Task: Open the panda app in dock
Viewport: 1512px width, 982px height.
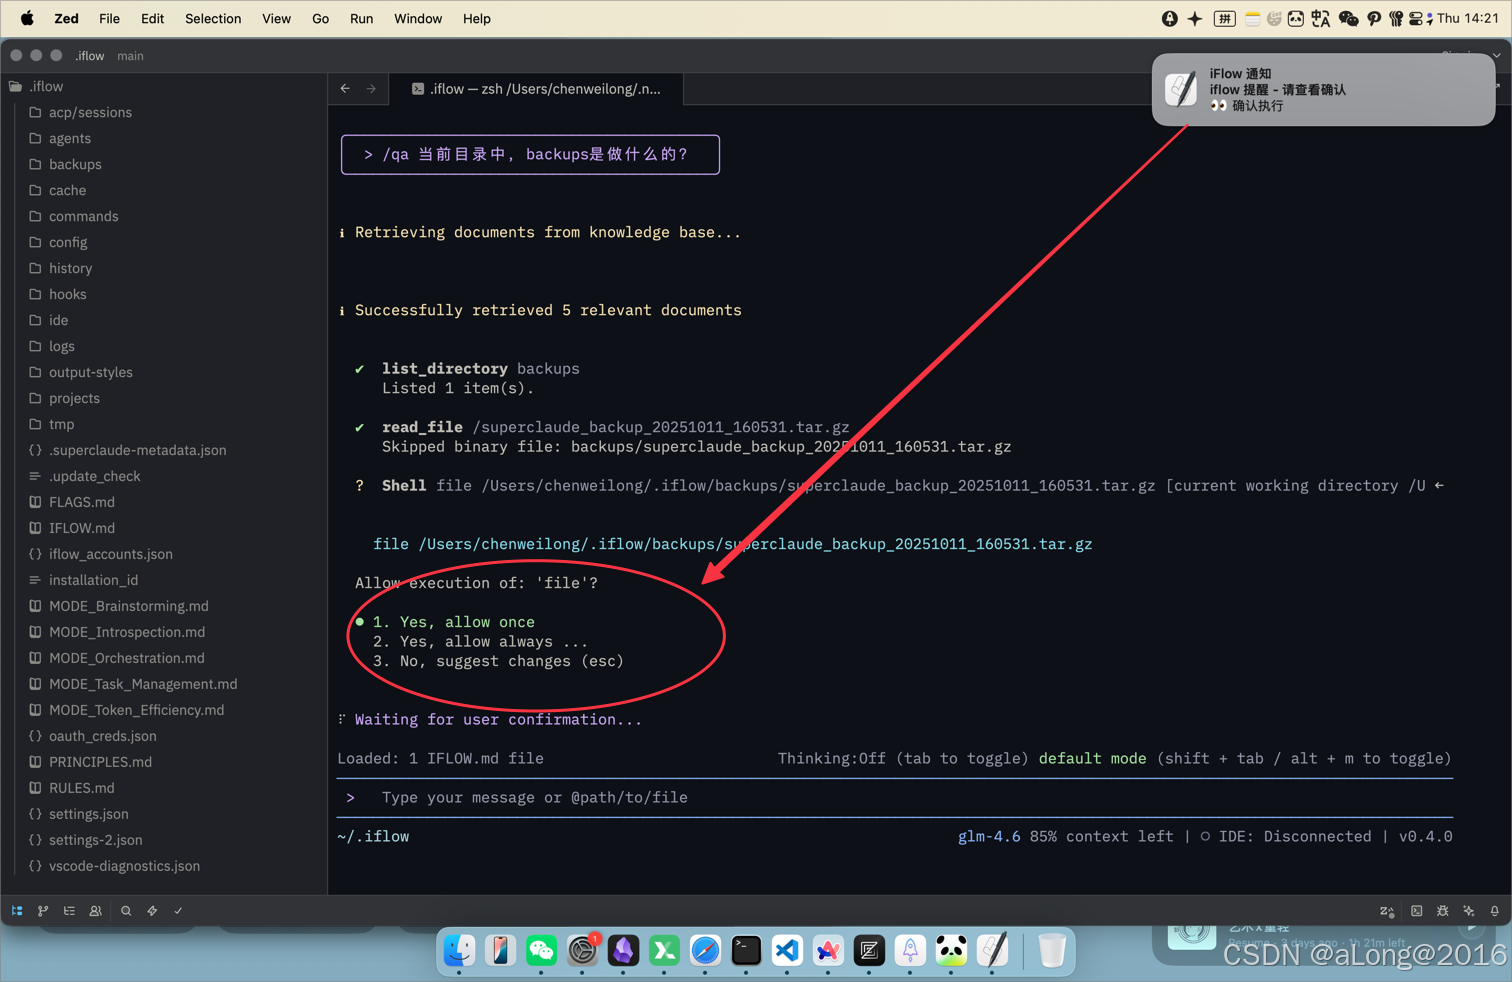Action: pyautogui.click(x=951, y=950)
